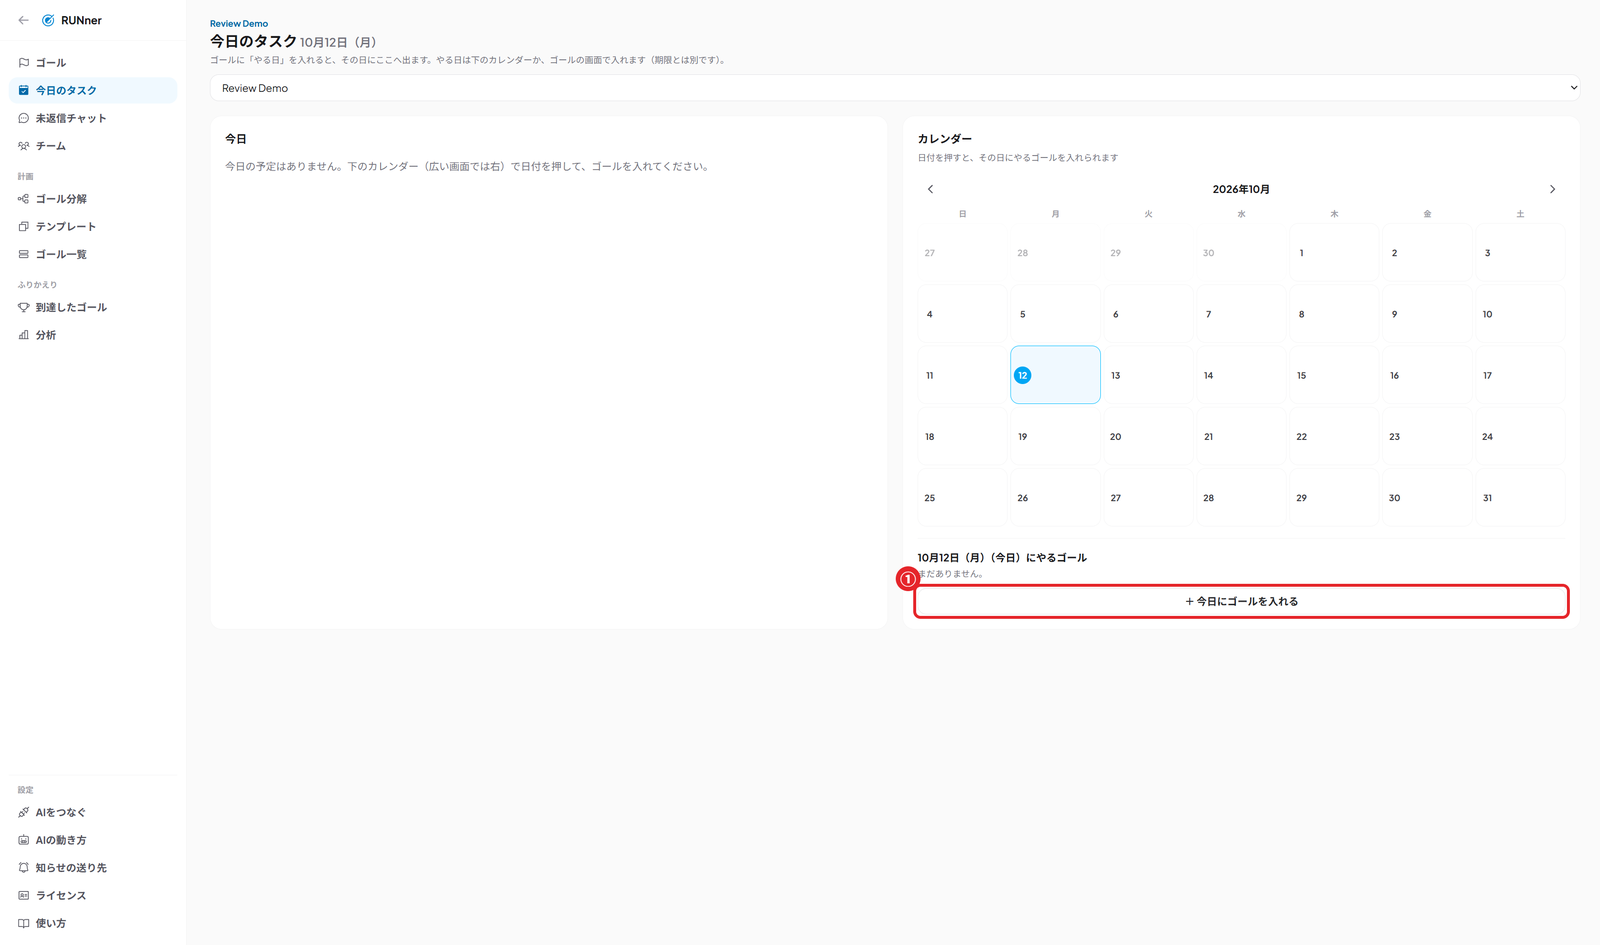Open チーム in the sidebar
This screenshot has height=945, width=1600.
pos(93,146)
